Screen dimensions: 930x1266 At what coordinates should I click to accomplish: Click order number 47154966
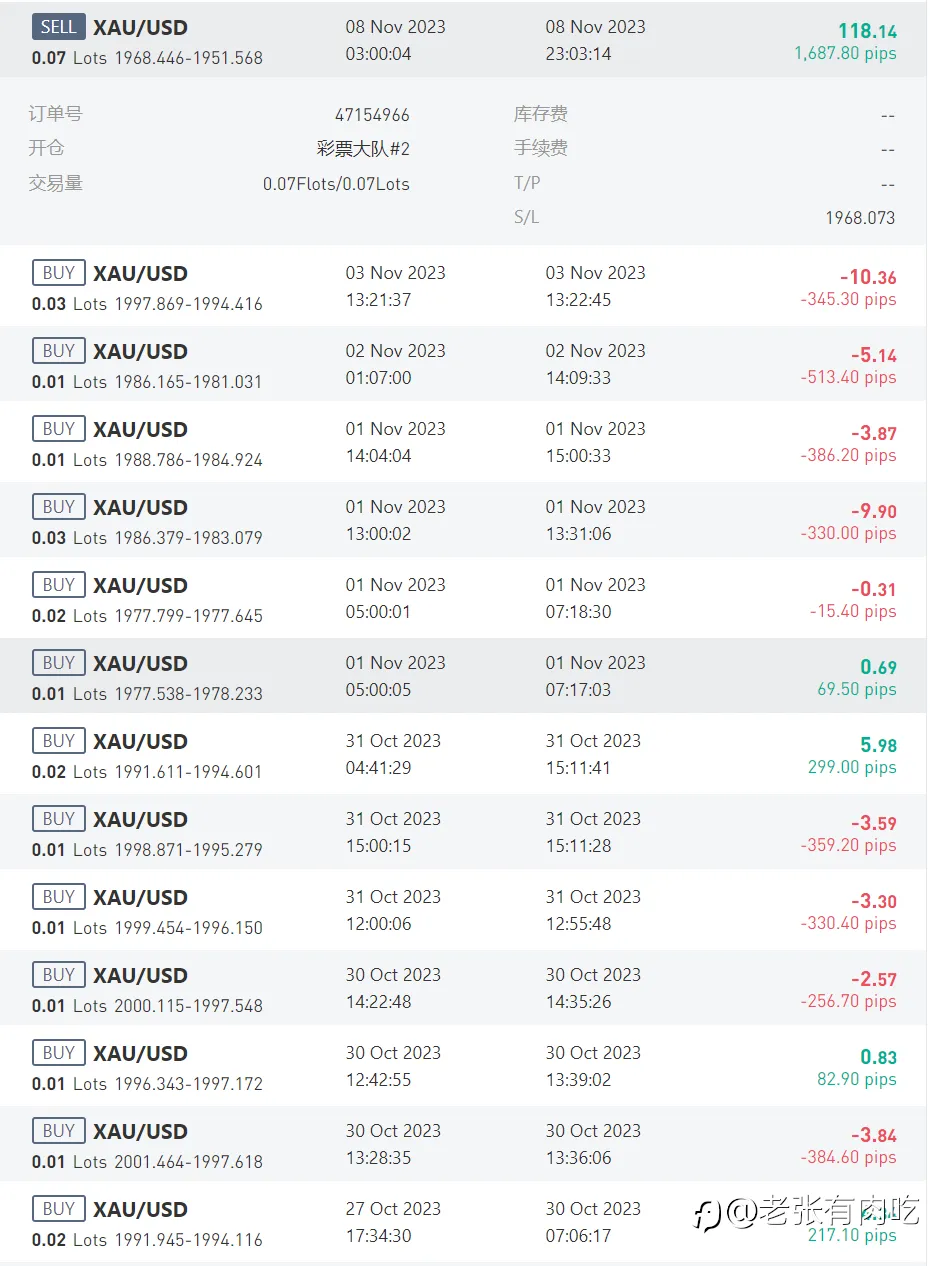[x=372, y=115]
